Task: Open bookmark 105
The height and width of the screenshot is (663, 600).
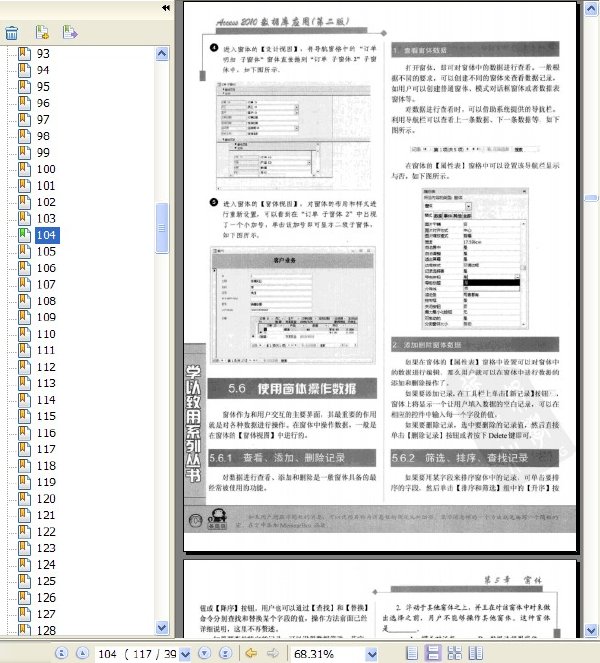Action: coord(46,252)
